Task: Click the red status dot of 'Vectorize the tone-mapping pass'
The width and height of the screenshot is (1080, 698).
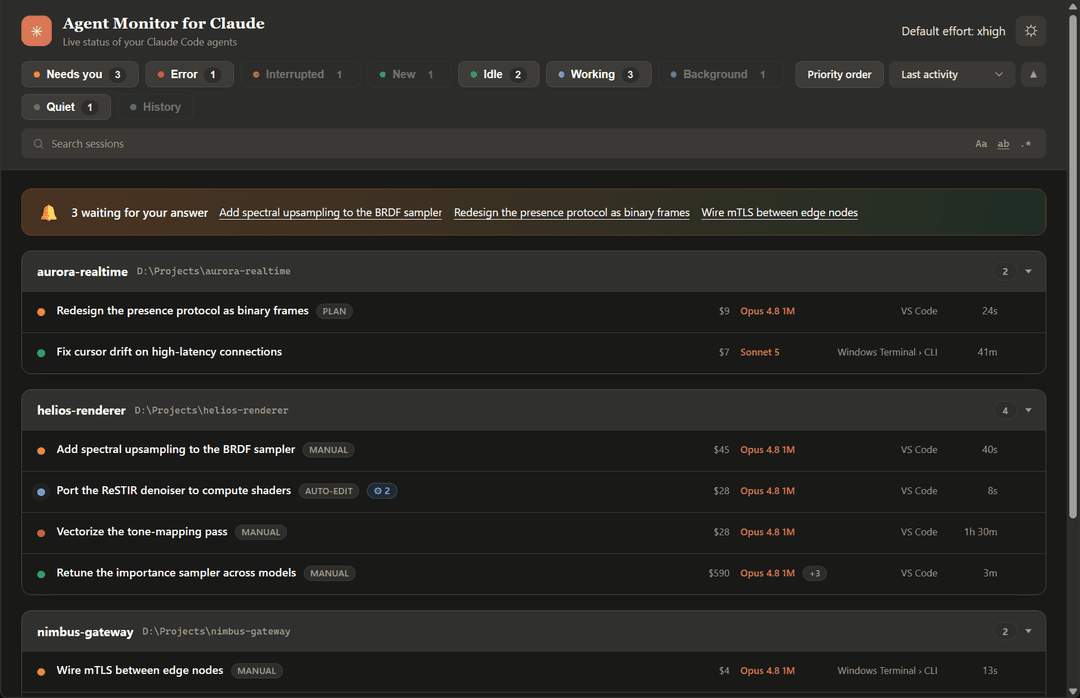Action: [x=41, y=533]
